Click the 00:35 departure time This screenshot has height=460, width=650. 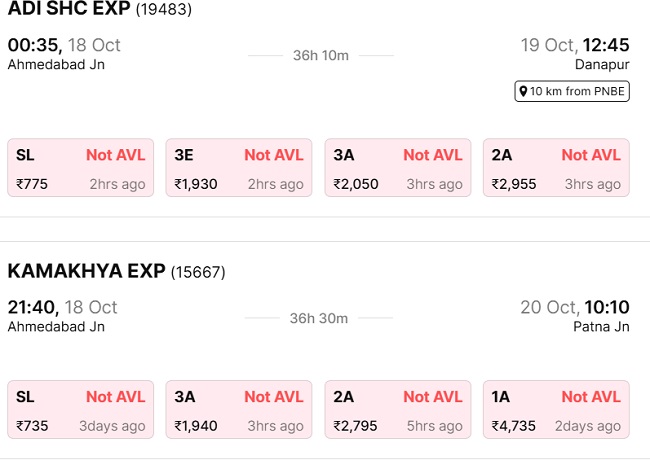[x=34, y=45]
